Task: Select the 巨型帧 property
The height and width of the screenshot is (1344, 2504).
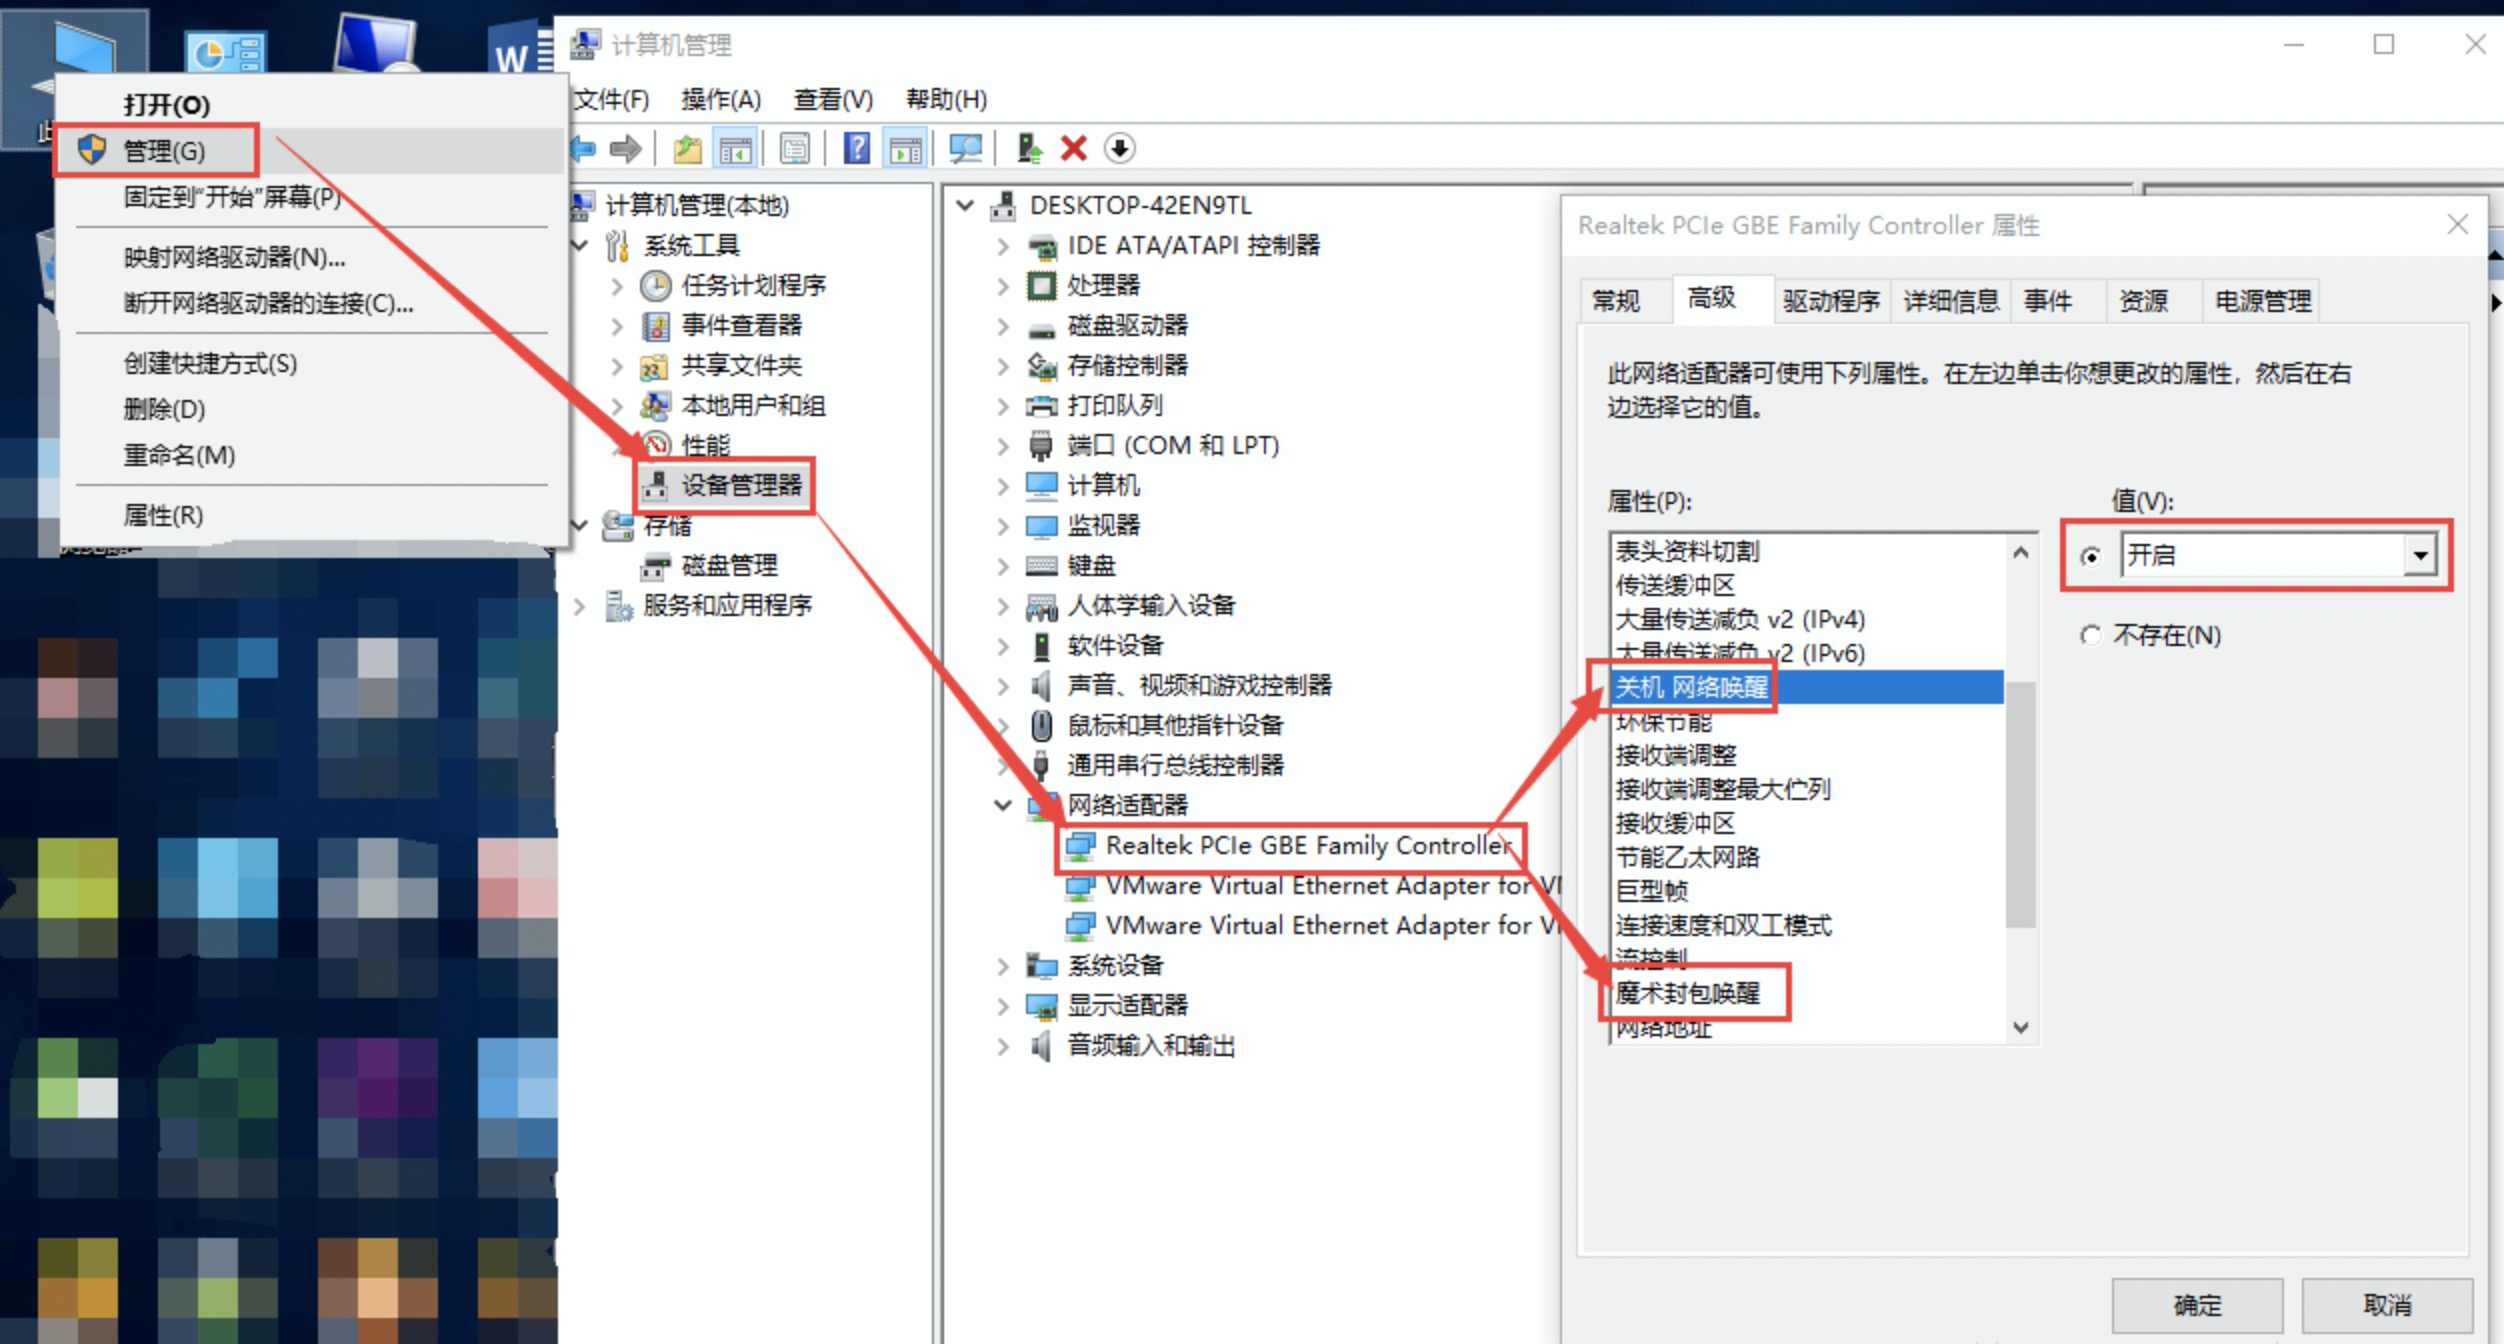Action: click(x=1652, y=891)
